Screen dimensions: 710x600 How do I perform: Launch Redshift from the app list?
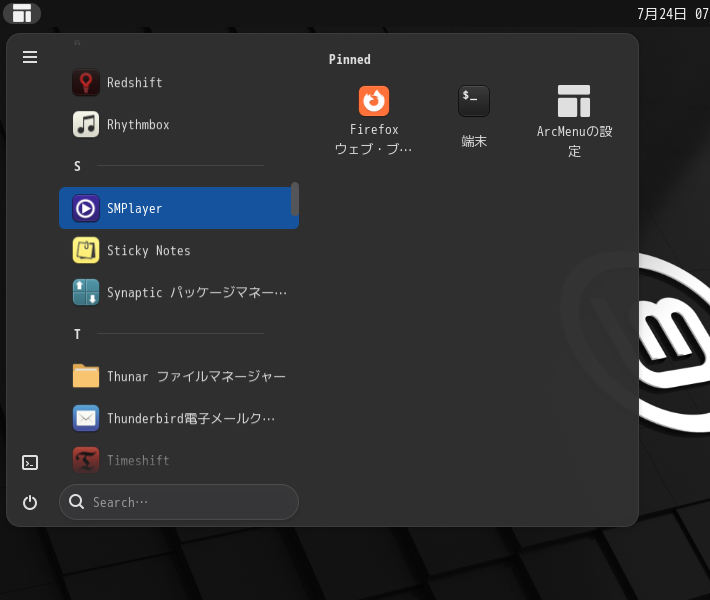179,82
